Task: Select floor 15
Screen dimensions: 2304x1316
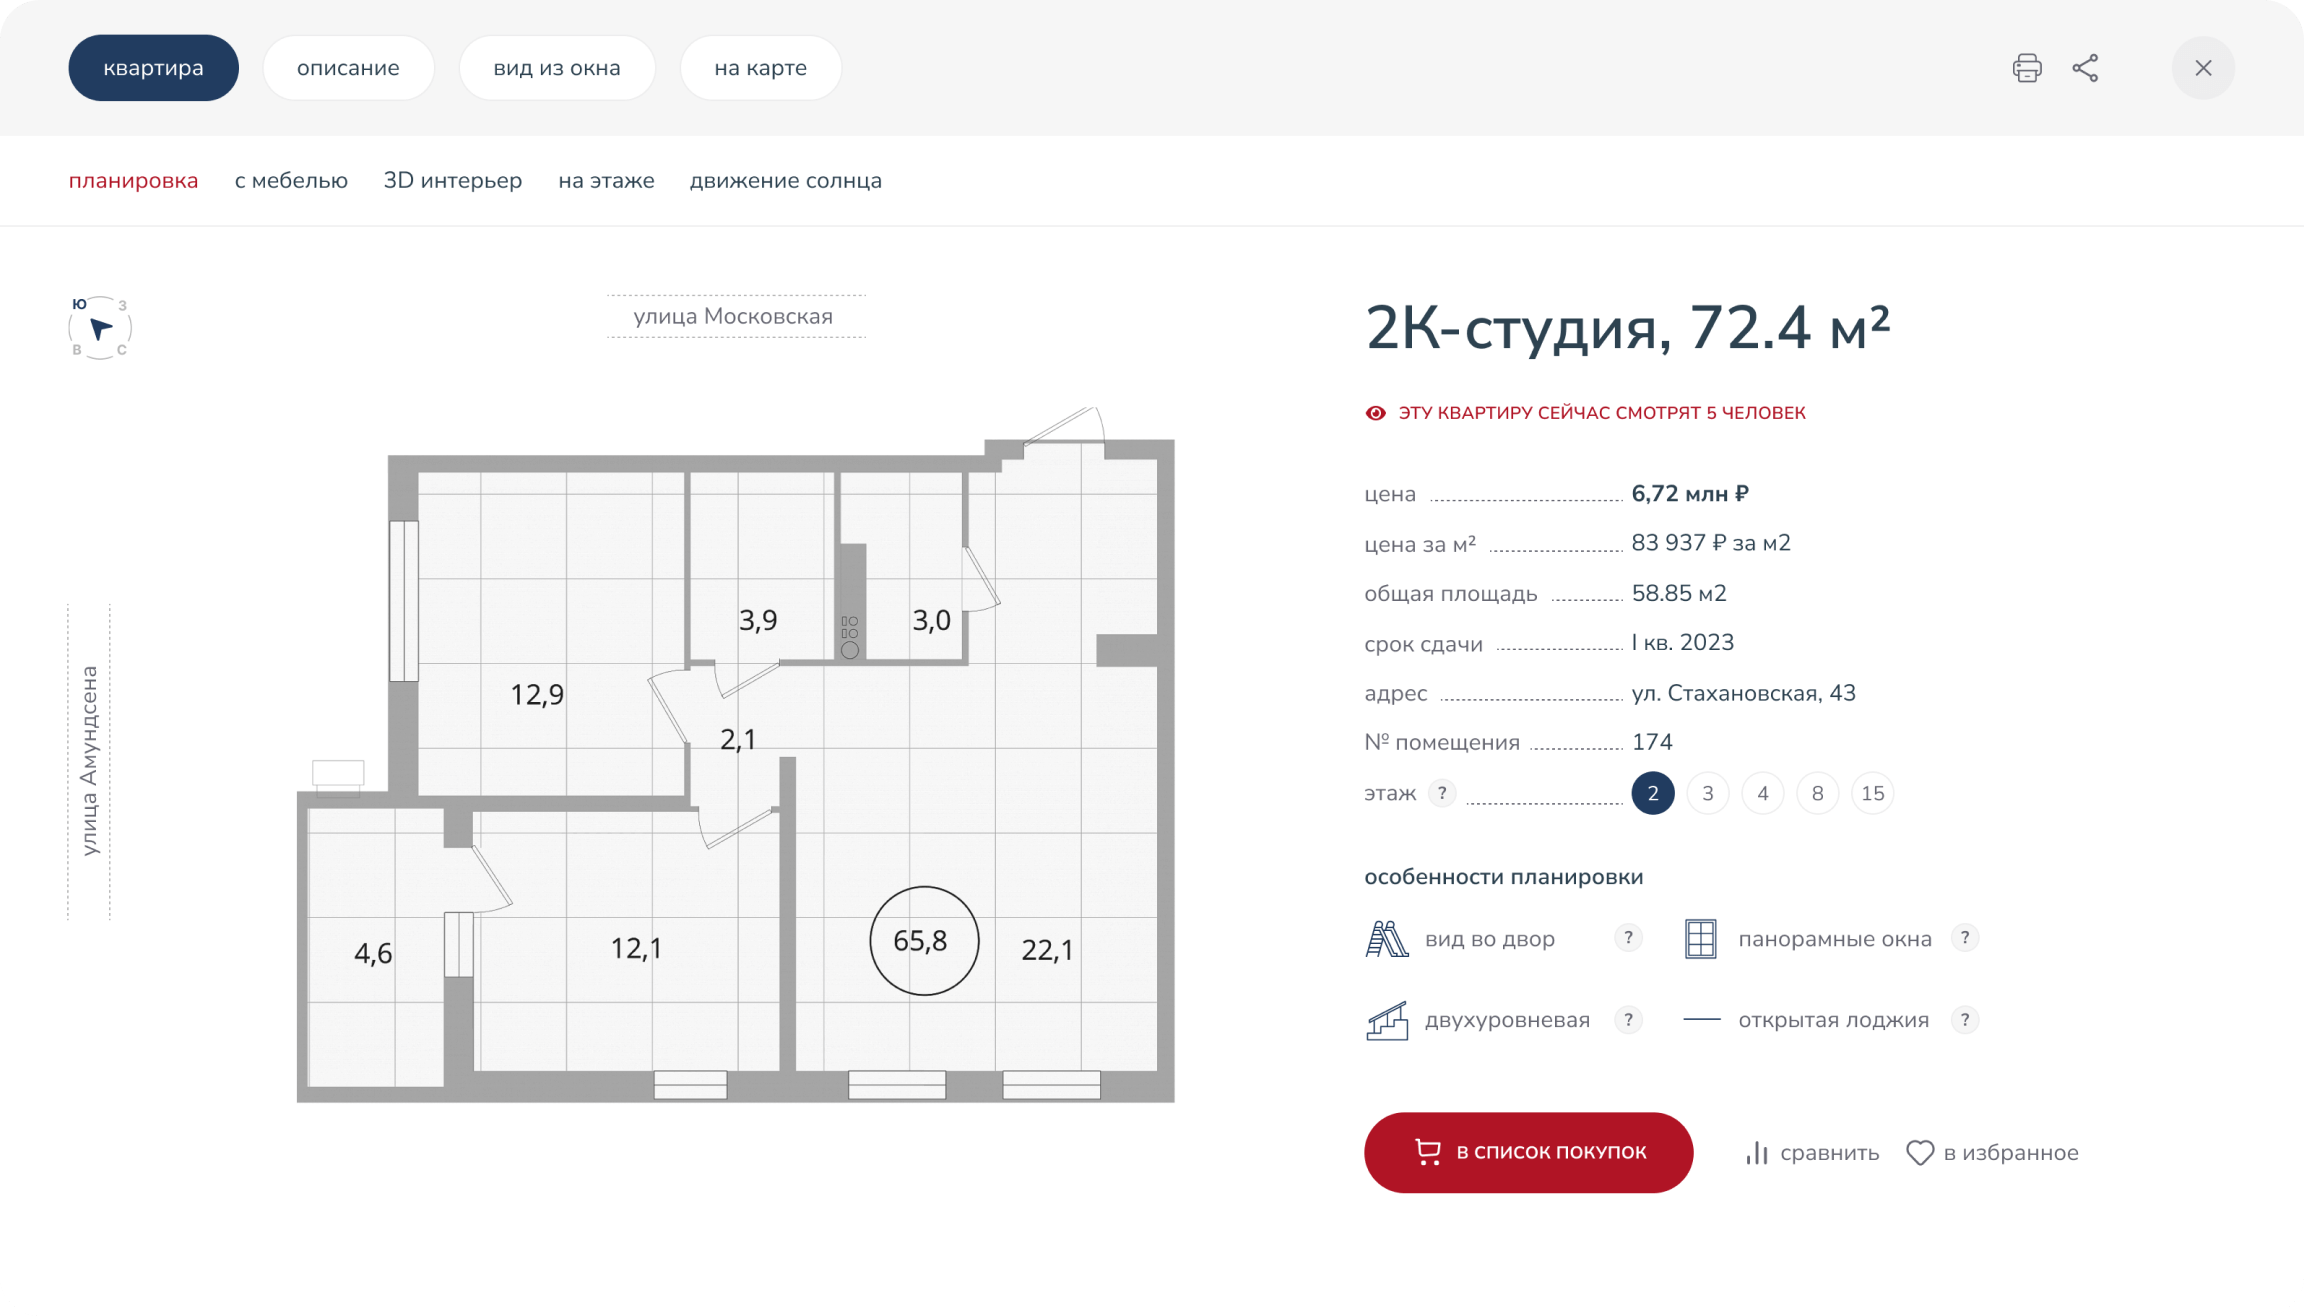Action: pos(1872,793)
